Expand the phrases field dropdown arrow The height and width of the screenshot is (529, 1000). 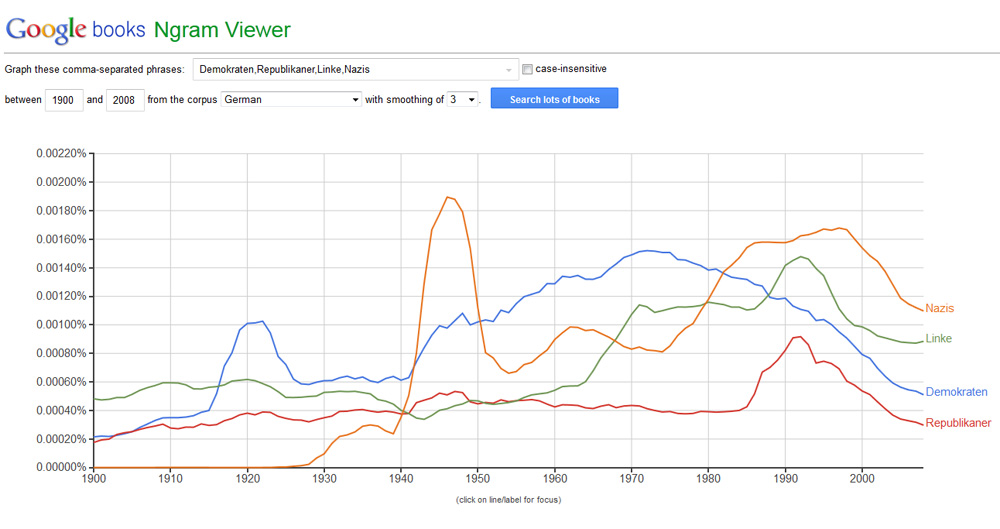[509, 70]
